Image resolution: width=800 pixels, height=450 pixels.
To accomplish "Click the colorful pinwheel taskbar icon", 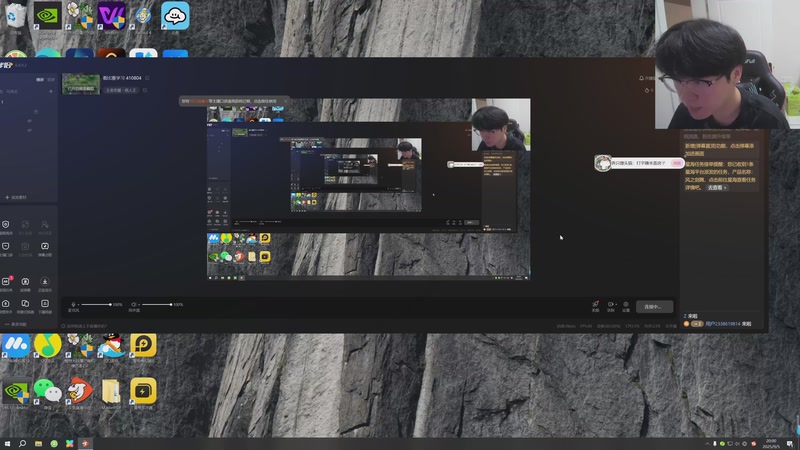I will pos(70,444).
